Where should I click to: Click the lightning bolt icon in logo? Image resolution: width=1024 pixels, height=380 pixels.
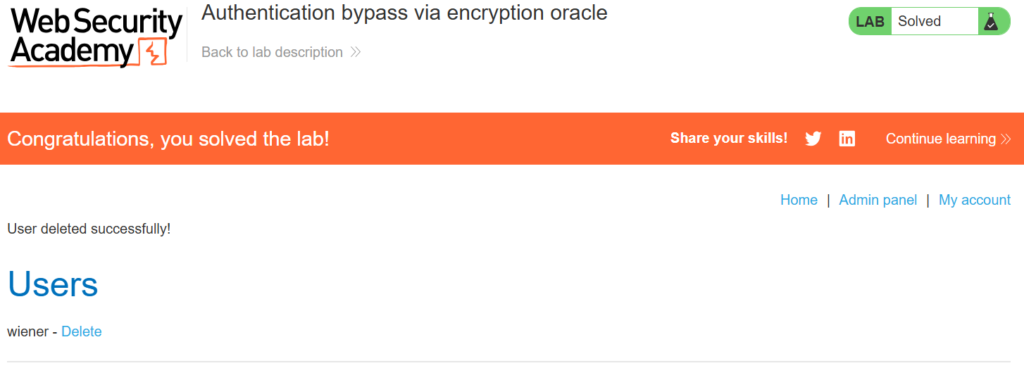[154, 53]
